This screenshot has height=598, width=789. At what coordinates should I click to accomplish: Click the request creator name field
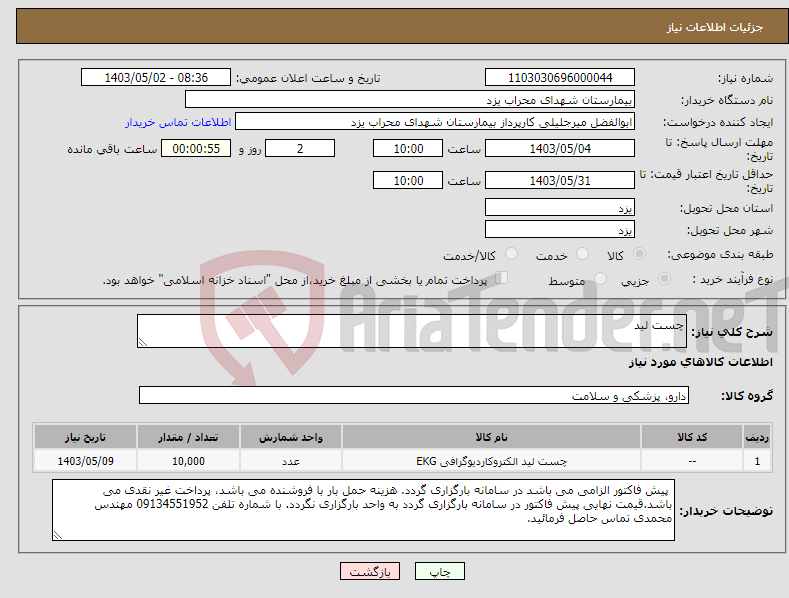coord(435,122)
